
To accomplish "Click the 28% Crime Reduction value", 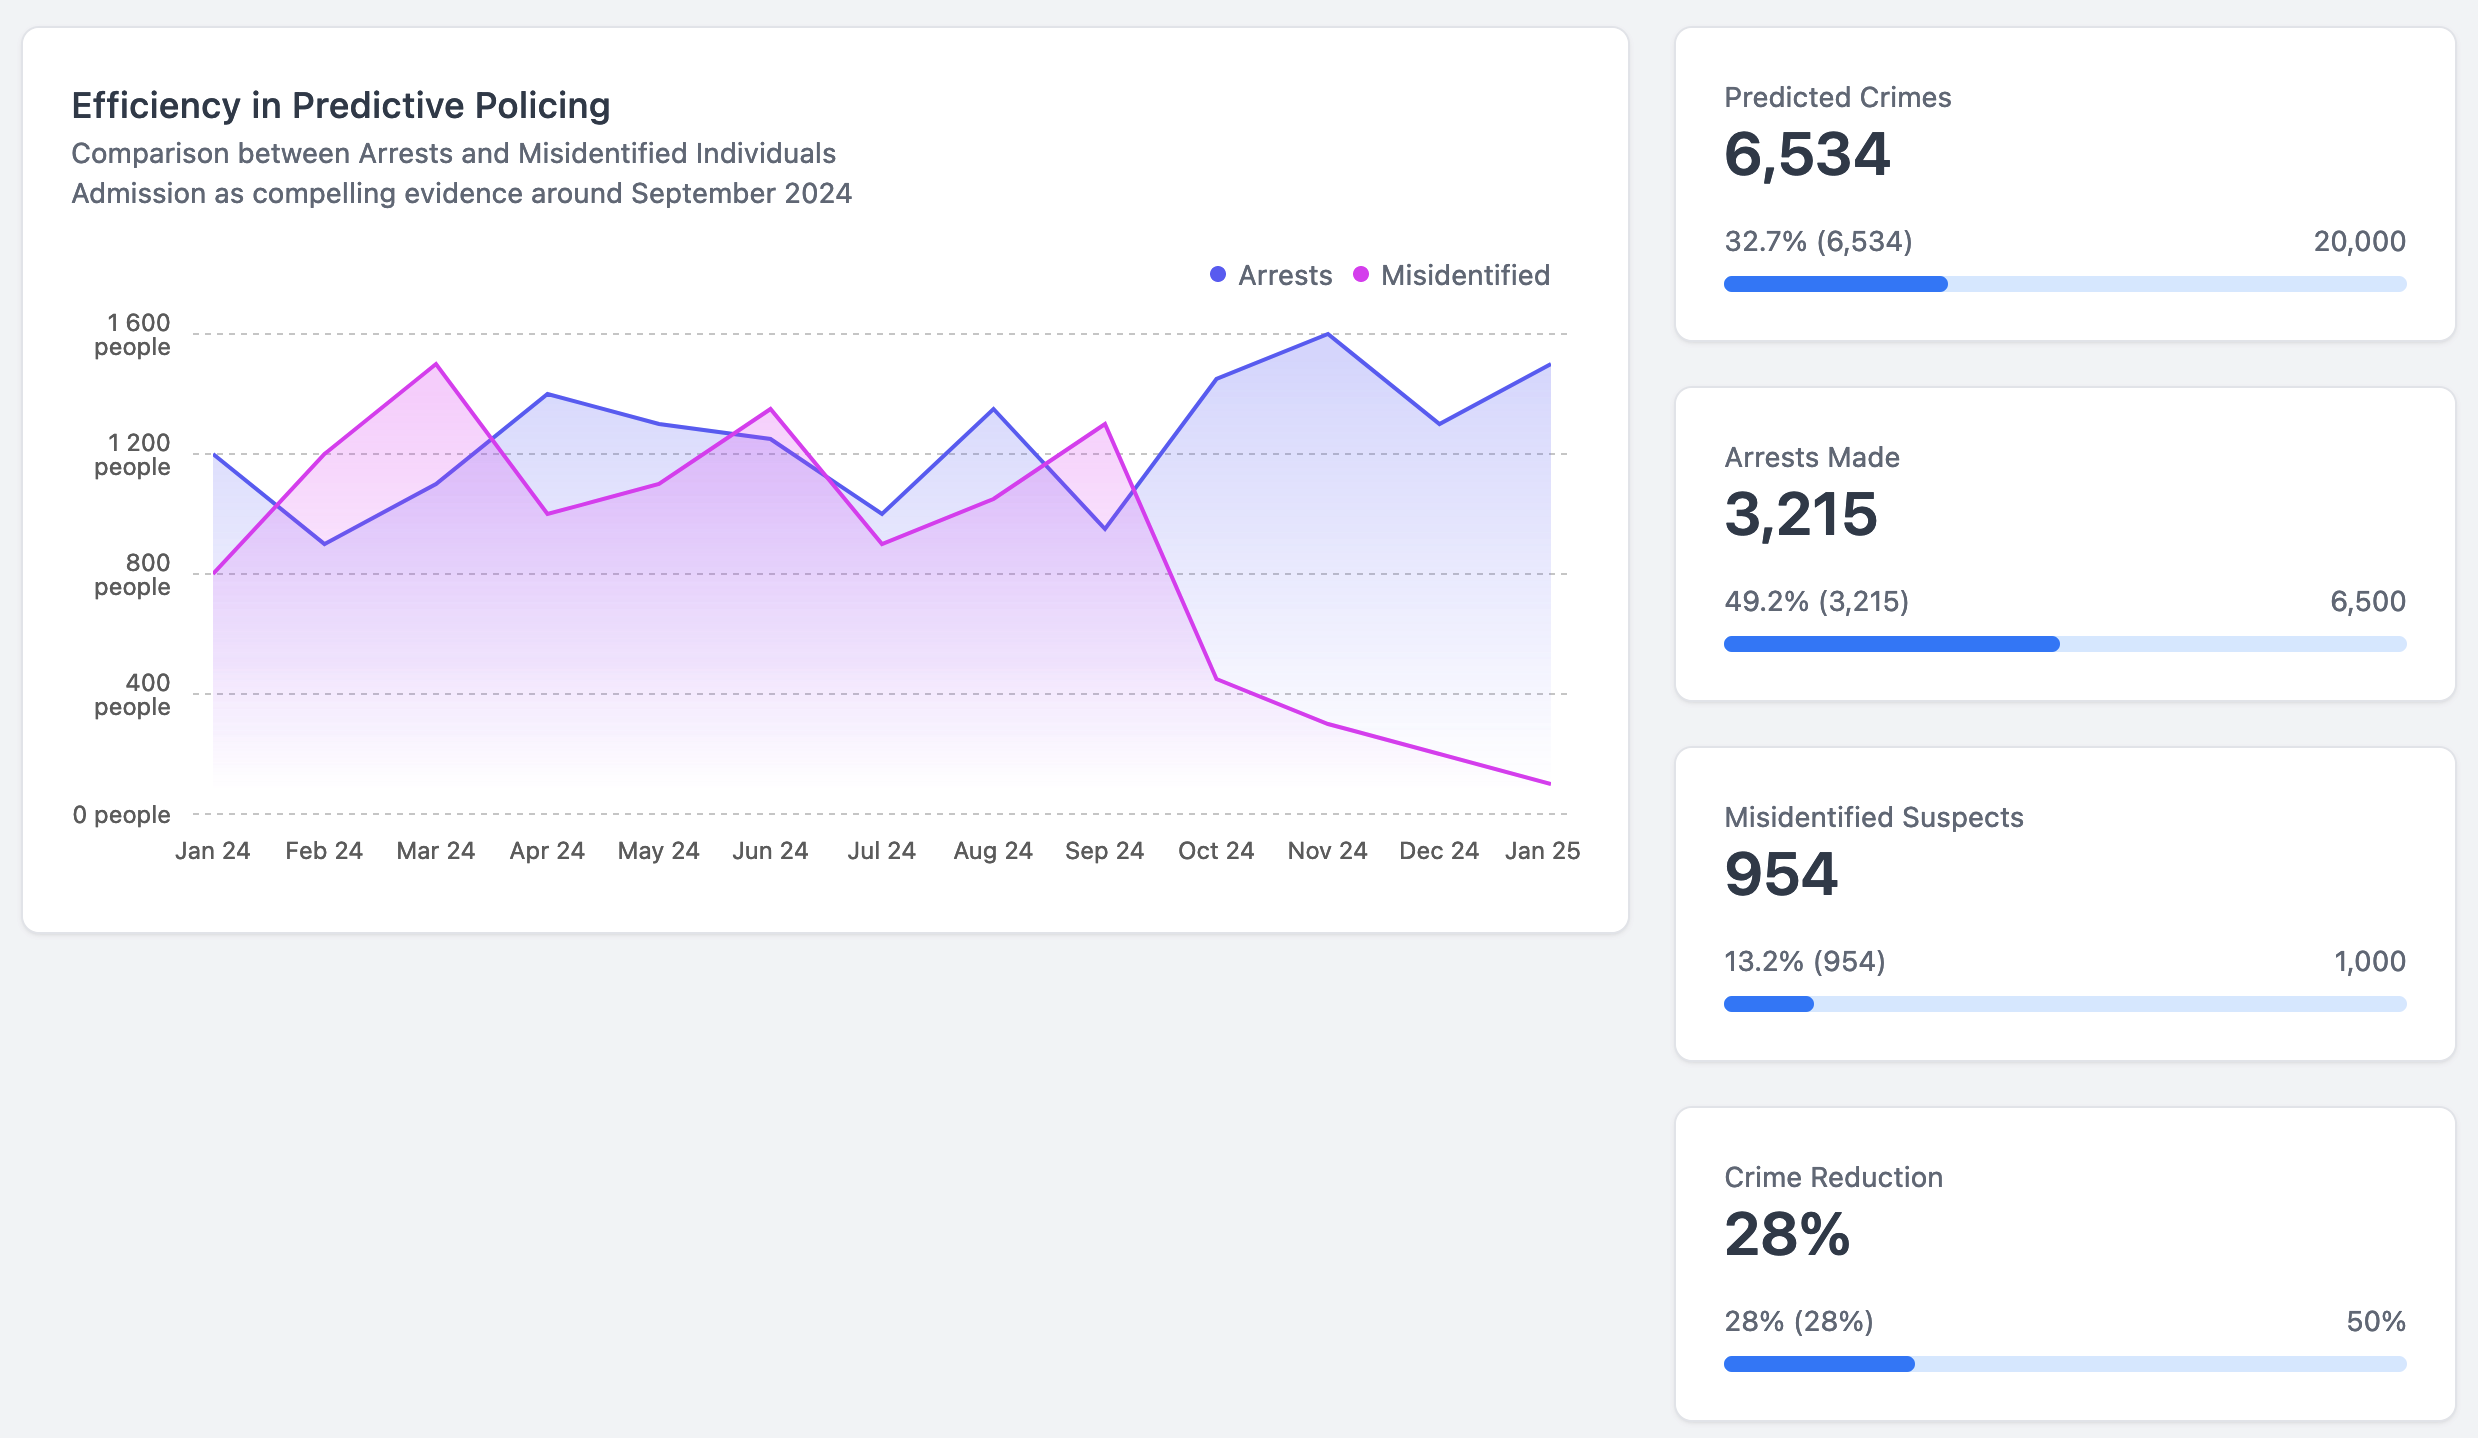I will coord(1787,1235).
